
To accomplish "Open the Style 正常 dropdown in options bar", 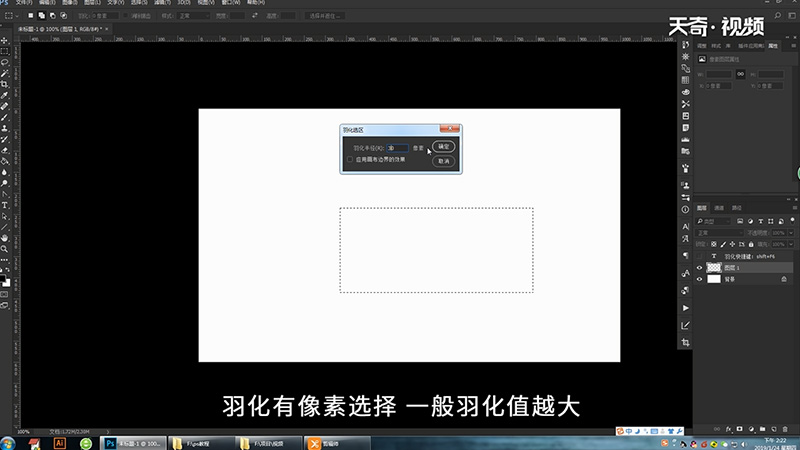I will click(x=193, y=16).
